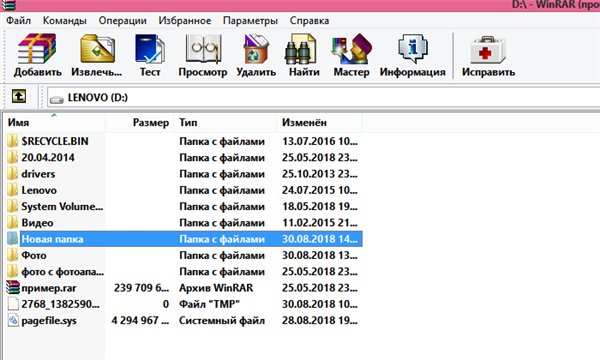Open the Параметры menu

(250, 21)
